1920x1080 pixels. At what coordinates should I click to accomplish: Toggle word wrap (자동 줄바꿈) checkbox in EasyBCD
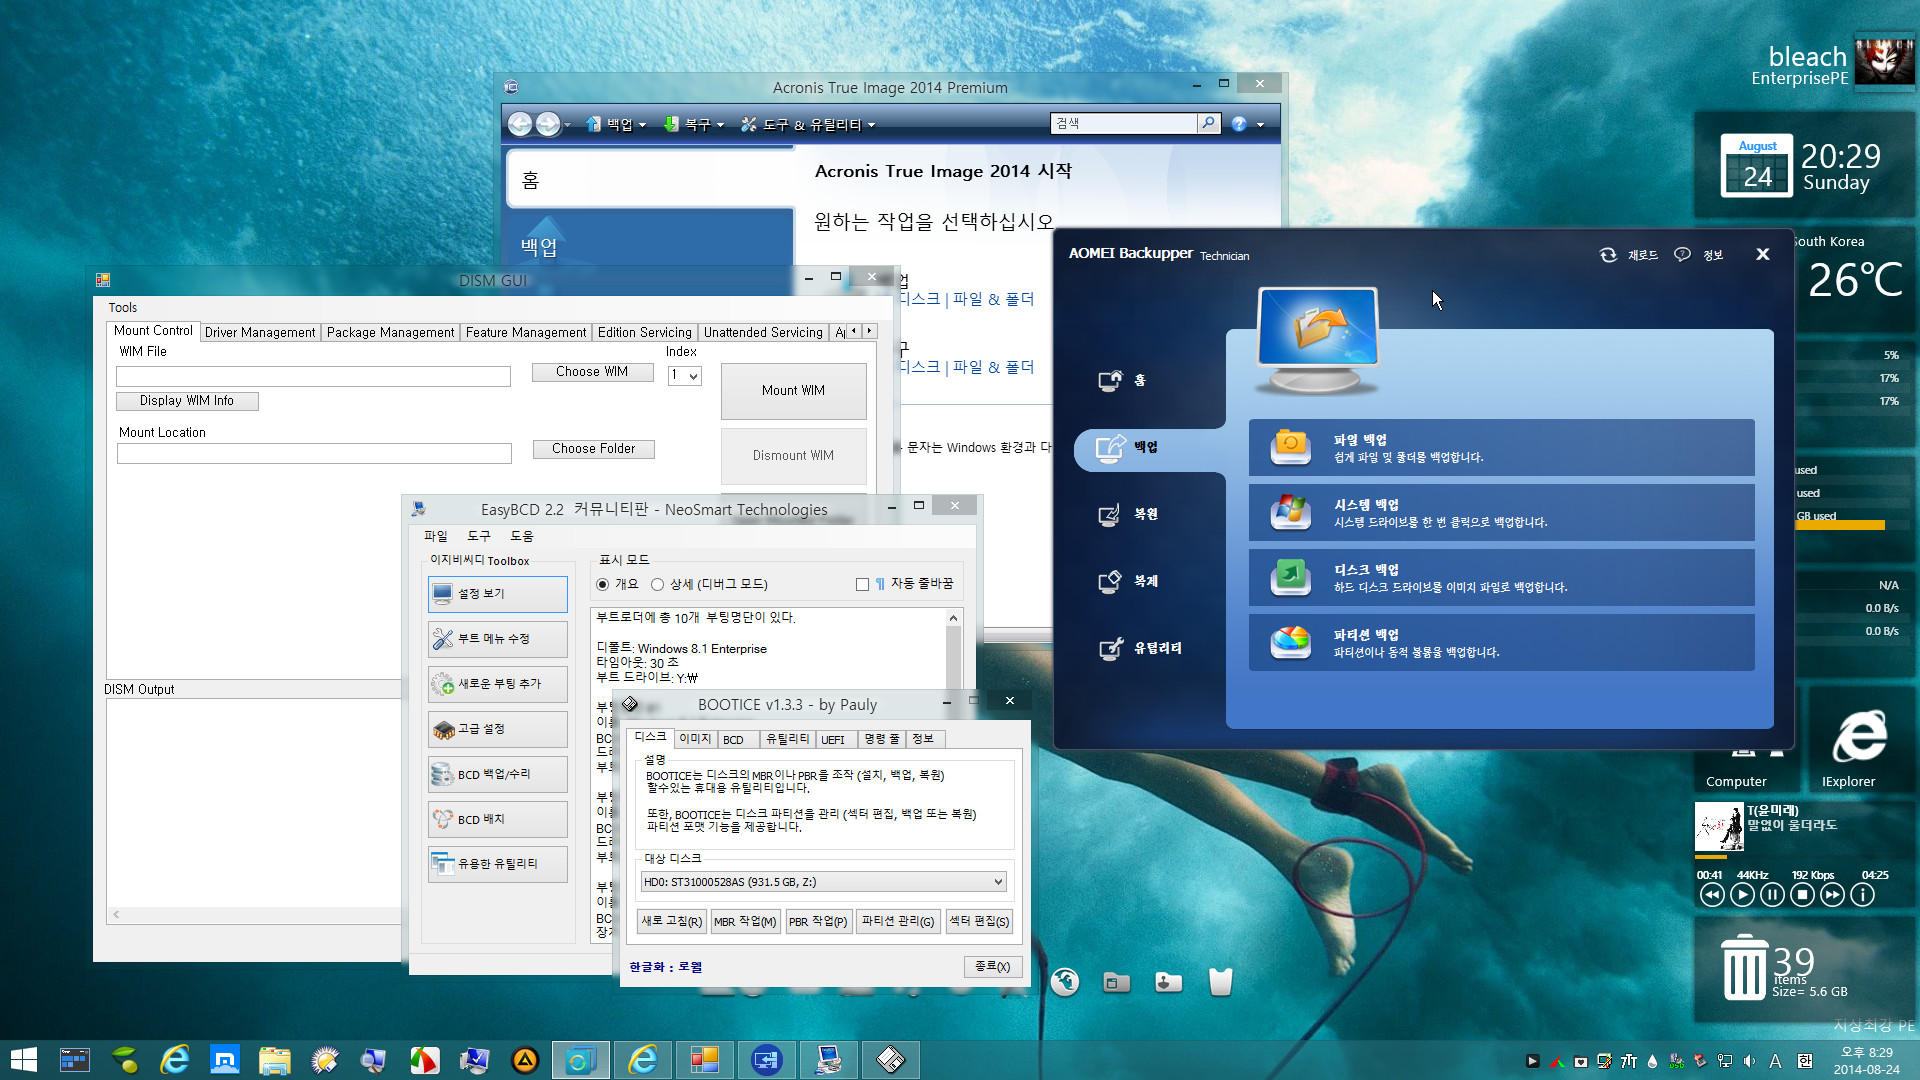pos(862,584)
